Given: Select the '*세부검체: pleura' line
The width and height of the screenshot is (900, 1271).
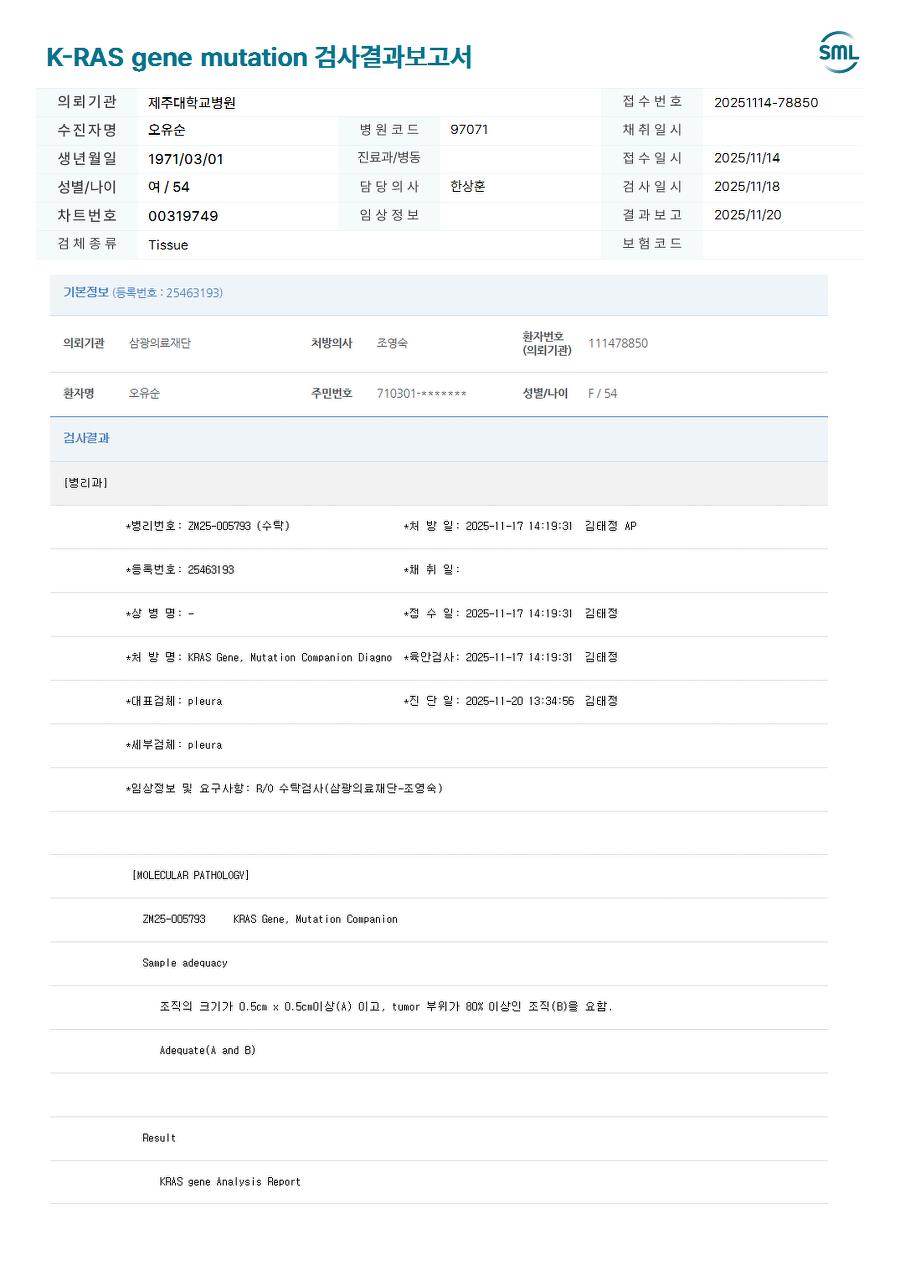Looking at the screenshot, I should [x=174, y=745].
